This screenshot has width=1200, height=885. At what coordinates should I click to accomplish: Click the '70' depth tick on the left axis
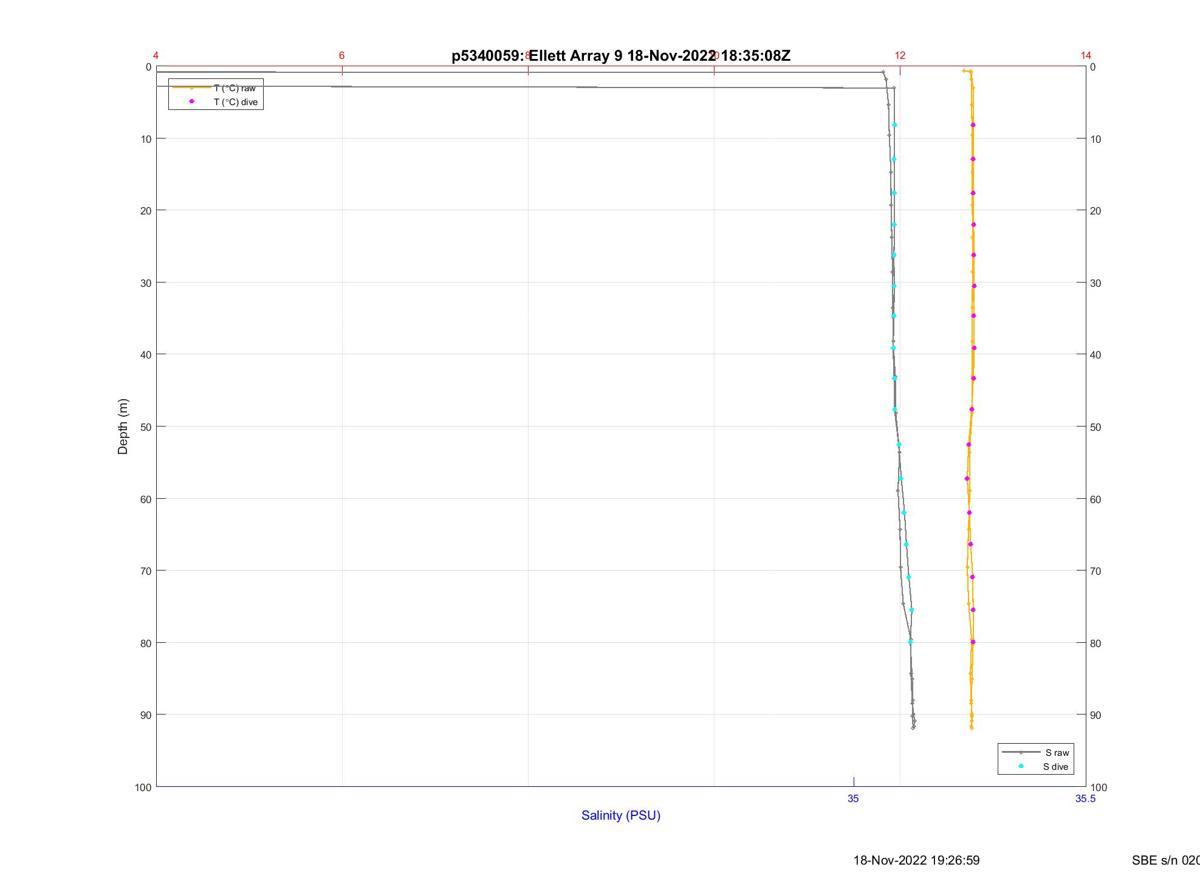coord(146,571)
